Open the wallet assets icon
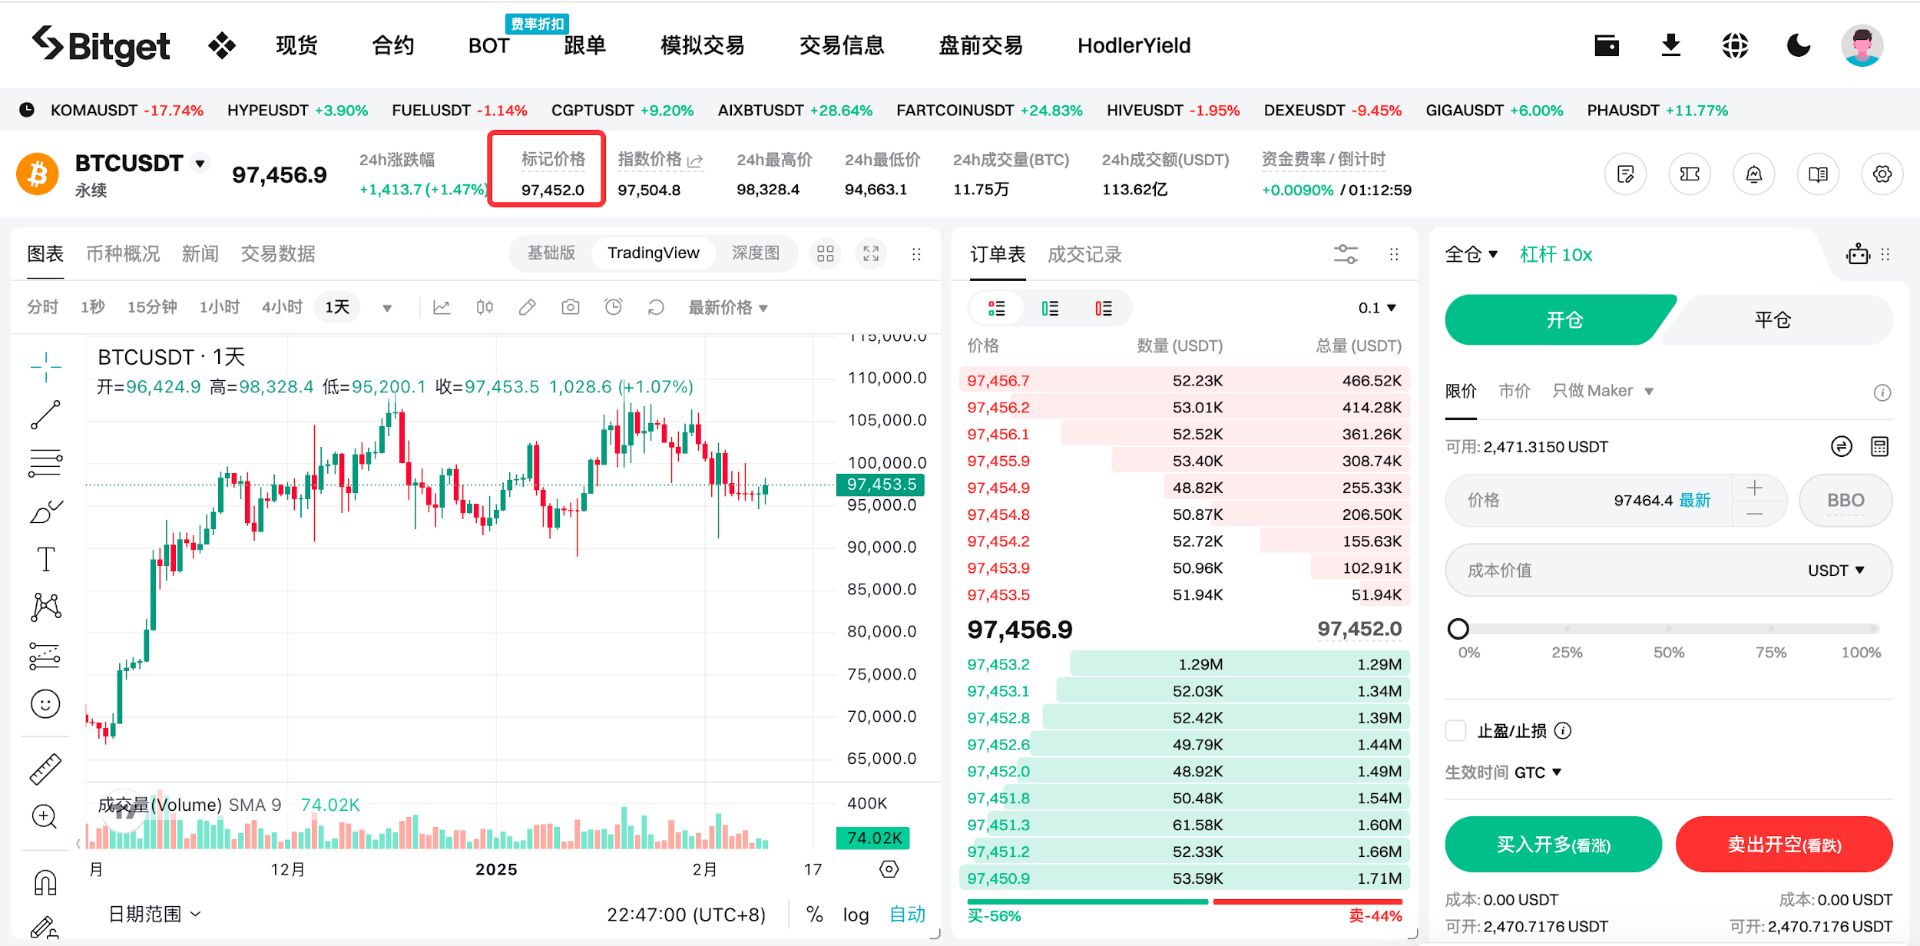Screen dimensions: 1920x946 coord(1607,45)
